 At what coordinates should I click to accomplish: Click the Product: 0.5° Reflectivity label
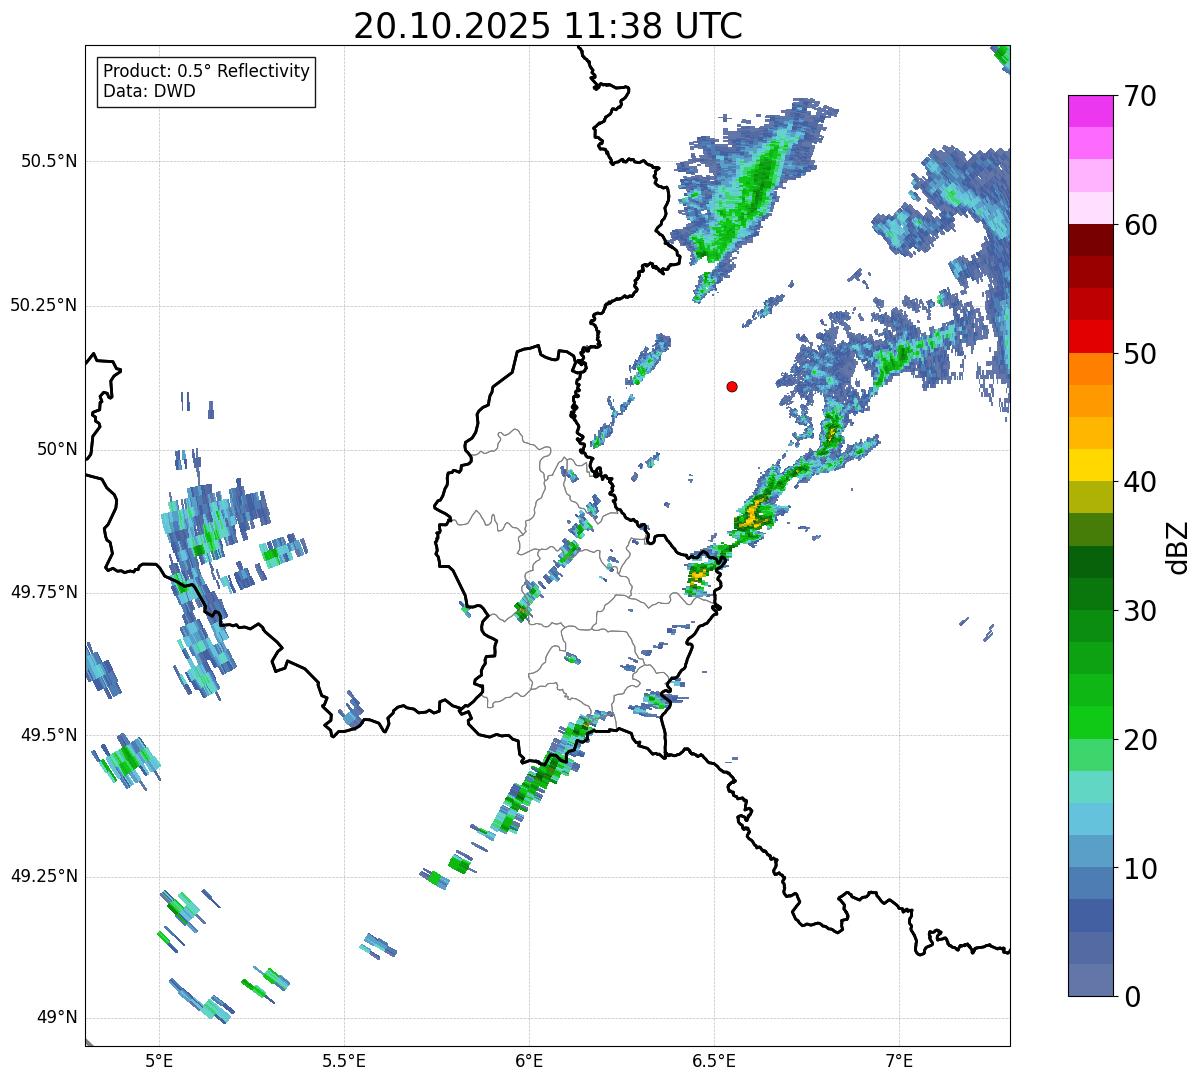pos(207,72)
